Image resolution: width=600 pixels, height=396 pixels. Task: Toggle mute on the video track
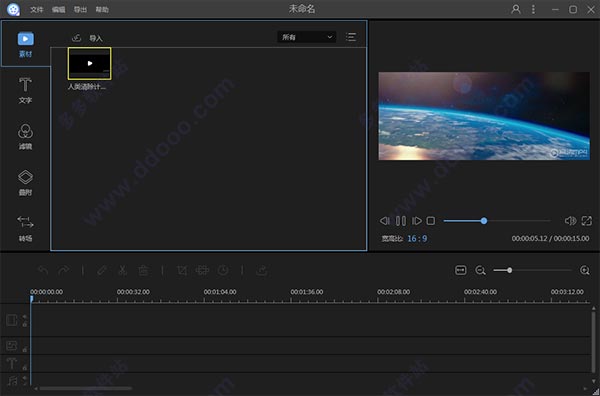coord(25,317)
